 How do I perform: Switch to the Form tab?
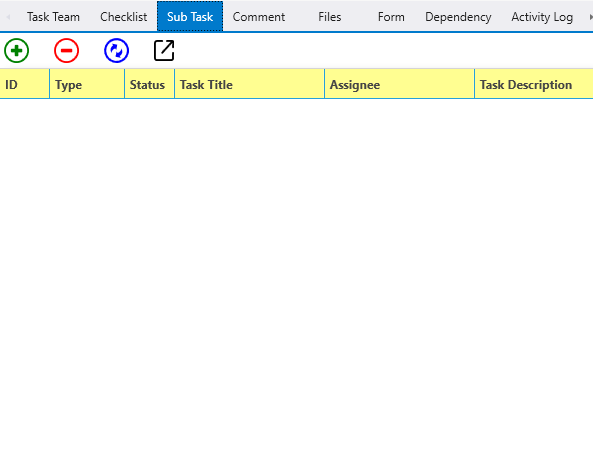click(391, 17)
